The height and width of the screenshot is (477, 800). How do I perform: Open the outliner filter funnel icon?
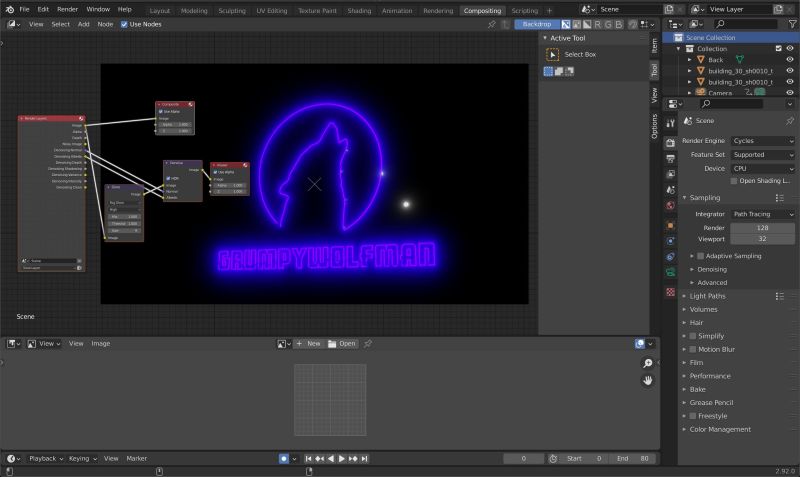pyautogui.click(x=792, y=24)
